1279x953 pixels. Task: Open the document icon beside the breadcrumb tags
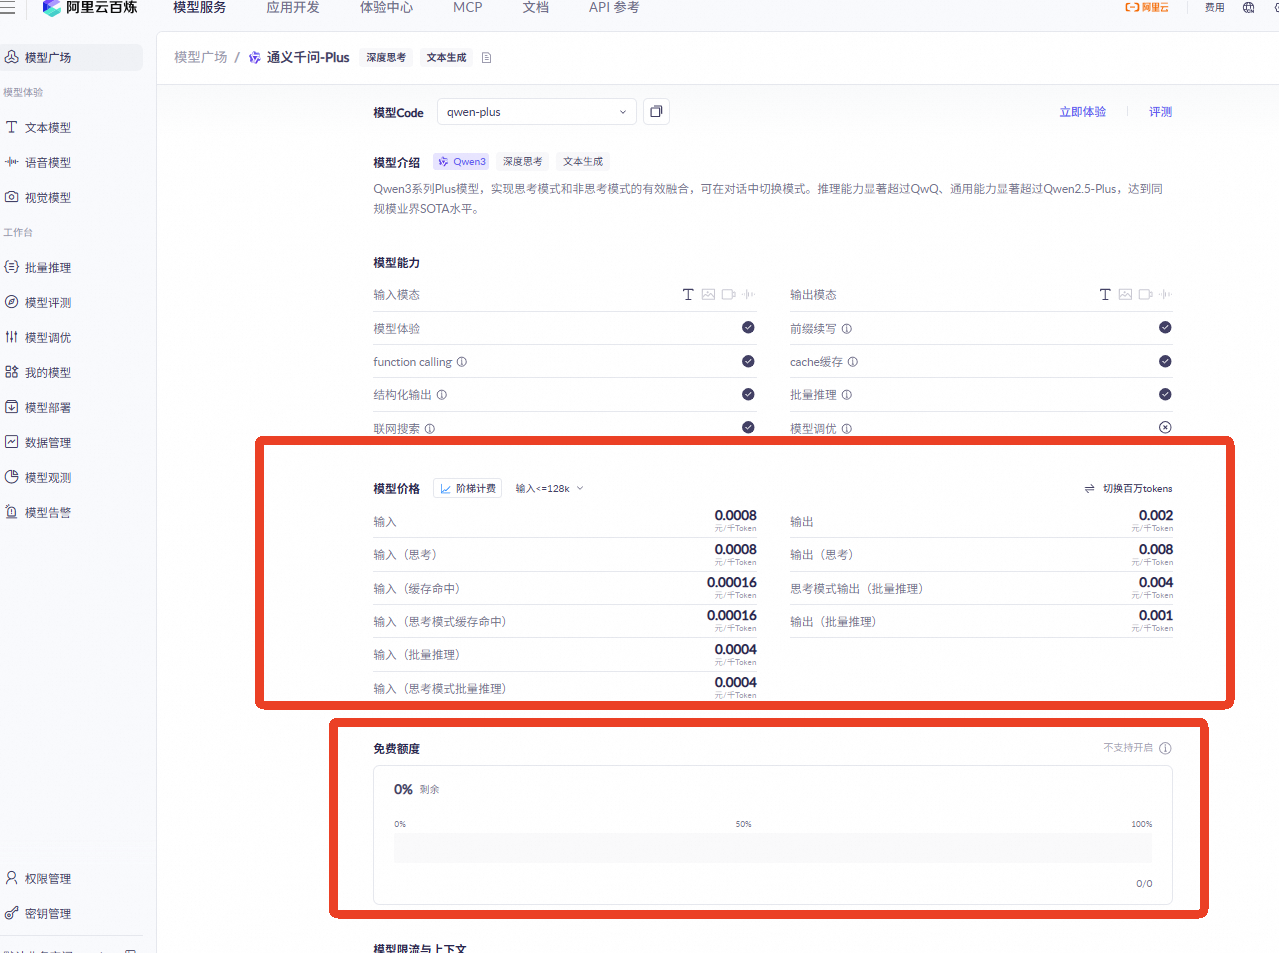(x=486, y=58)
